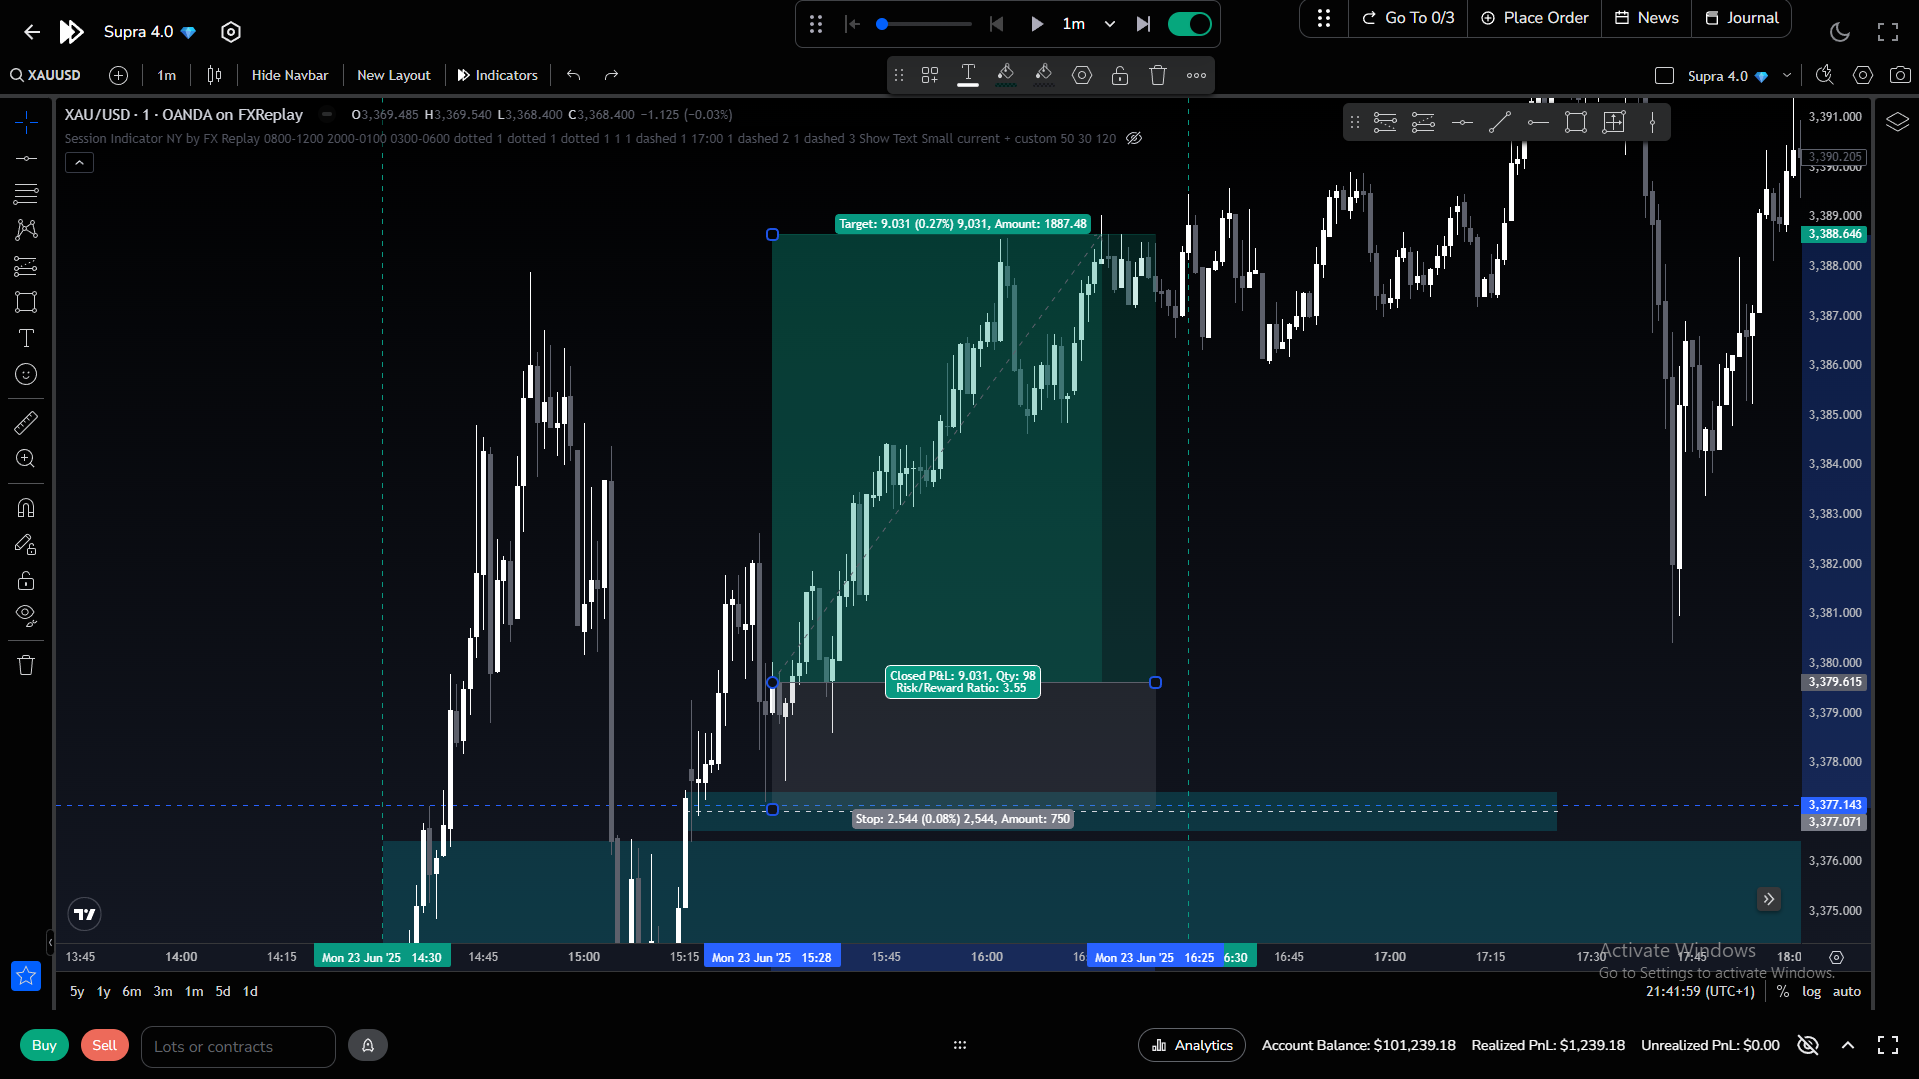1919x1079 pixels.
Task: Open replay 1m interval dropdown
Action: [1089, 24]
